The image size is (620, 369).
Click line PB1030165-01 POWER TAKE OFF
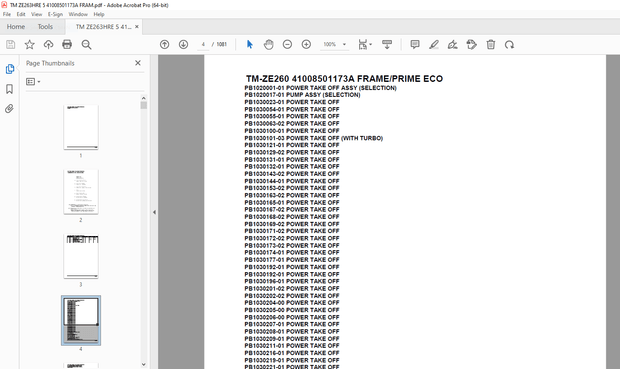pyautogui.click(x=292, y=202)
